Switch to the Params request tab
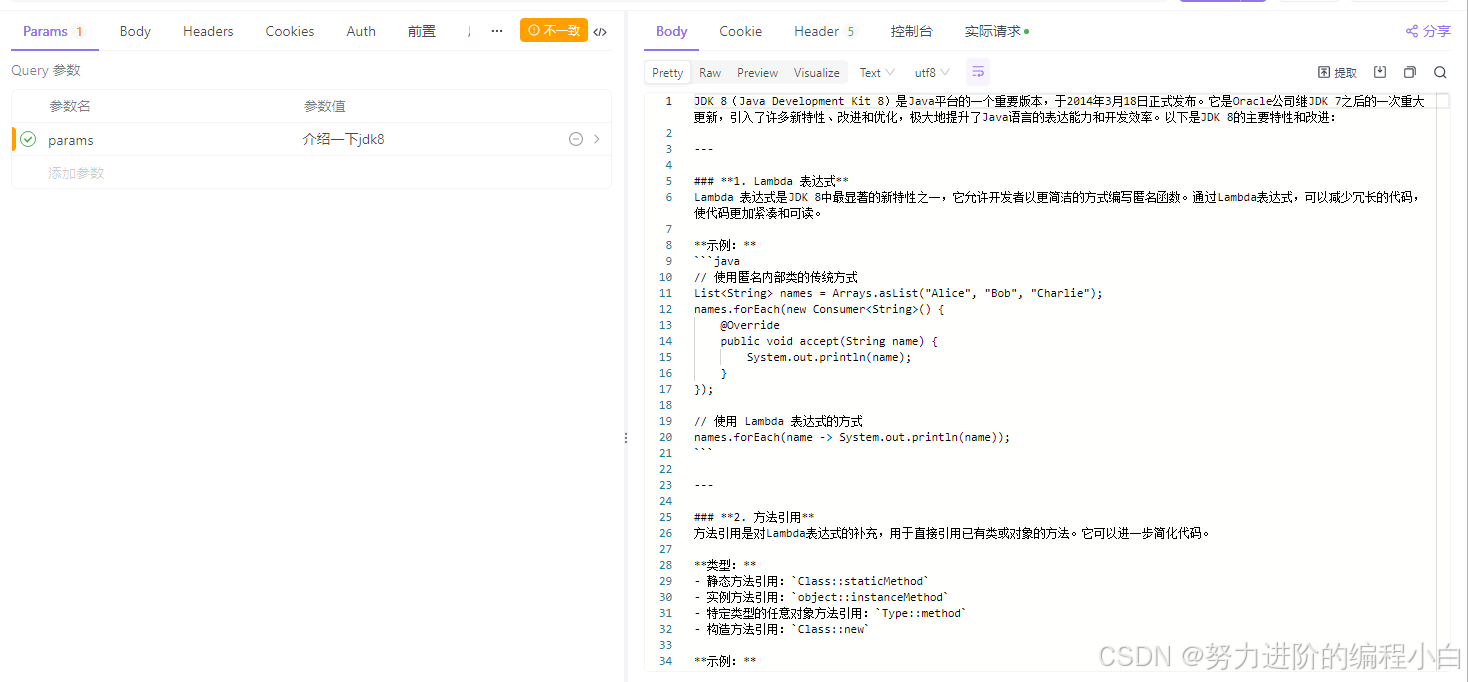Viewport: 1468px width, 682px height. pos(53,31)
